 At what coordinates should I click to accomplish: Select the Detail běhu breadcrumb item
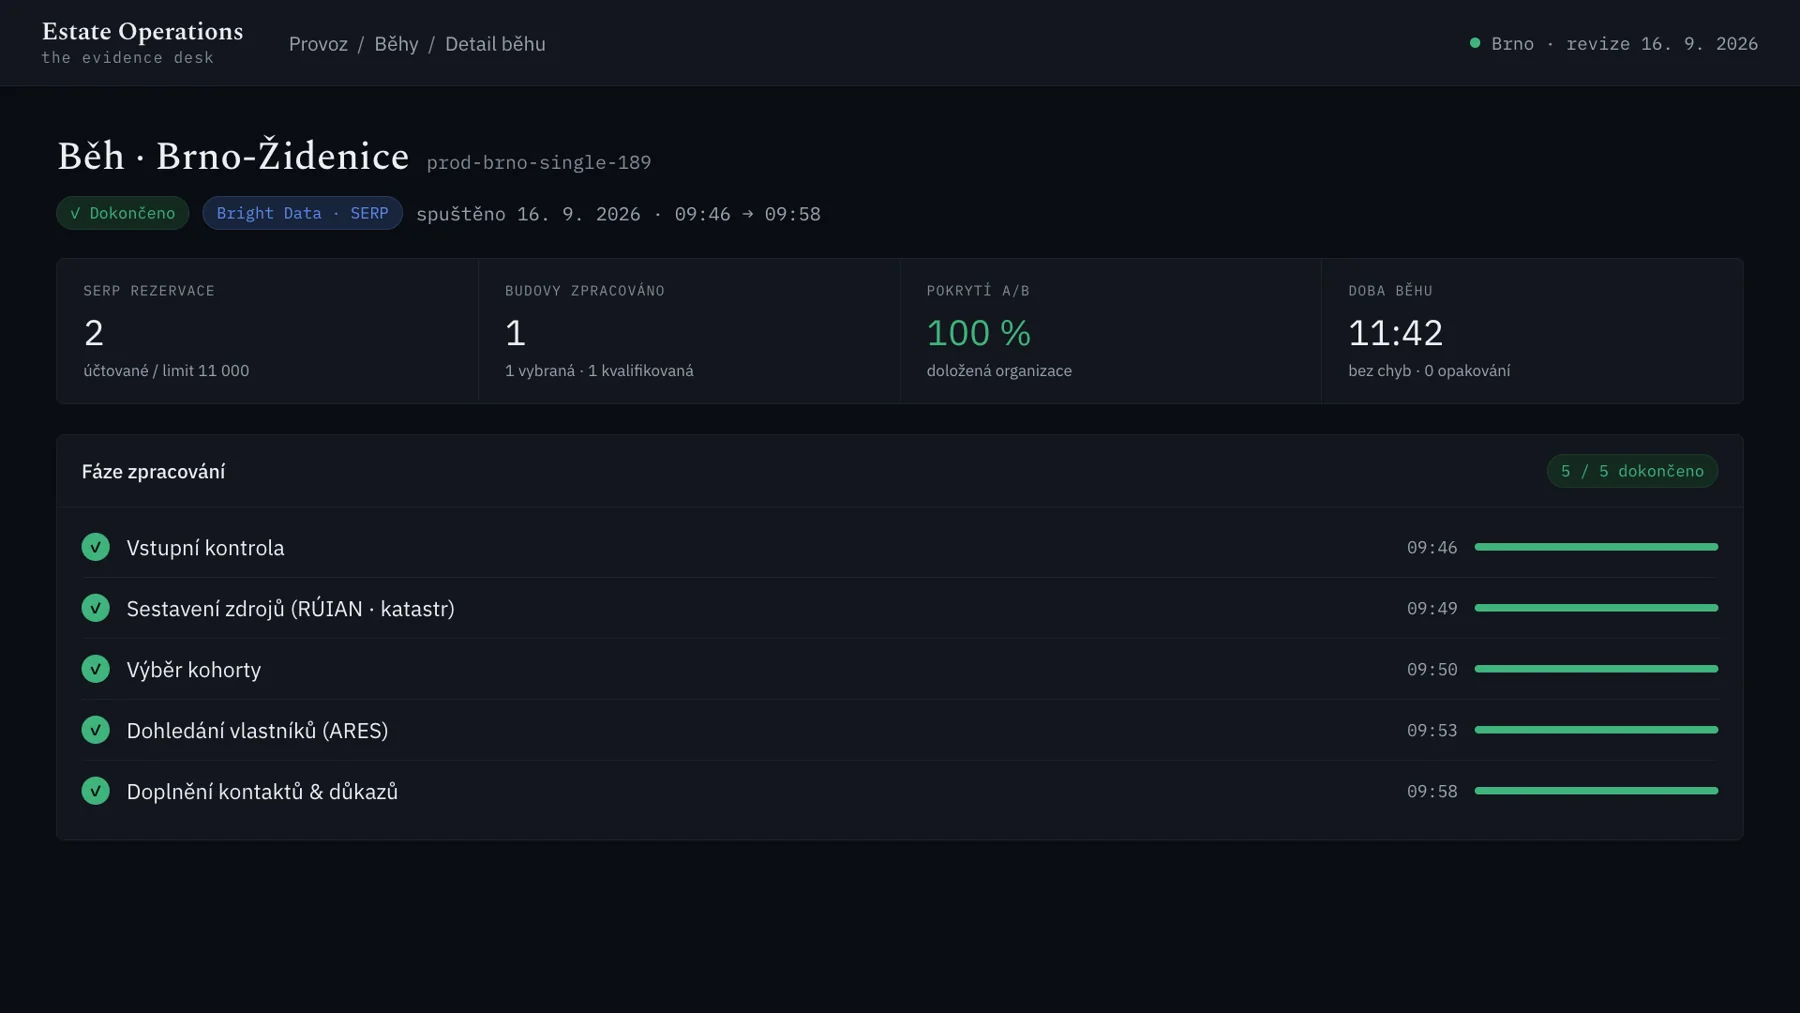[495, 44]
